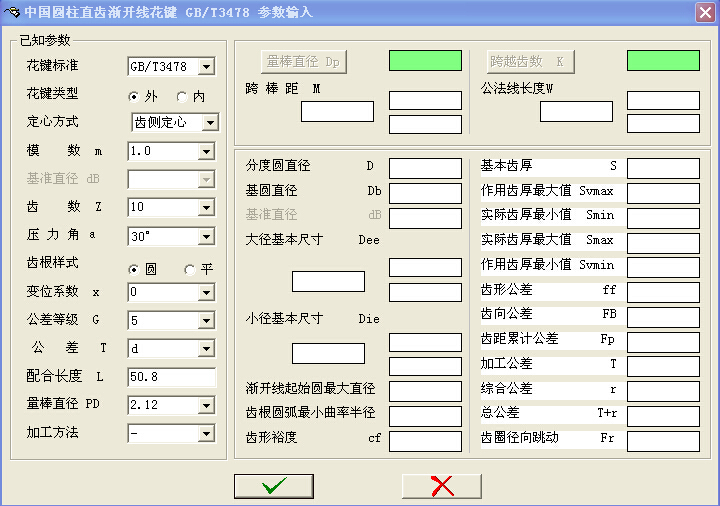Select the 内 (internal) spline type radio
This screenshot has height=506, width=720.
(x=182, y=97)
